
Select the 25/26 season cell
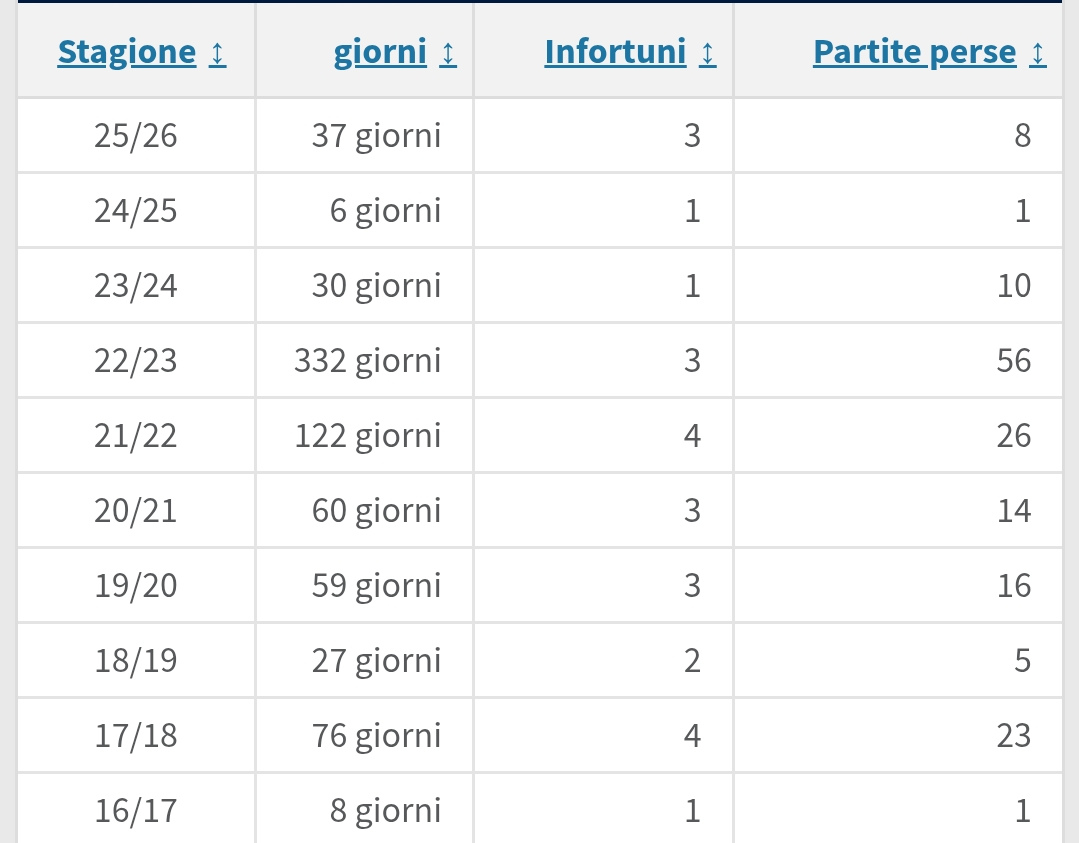pos(136,136)
